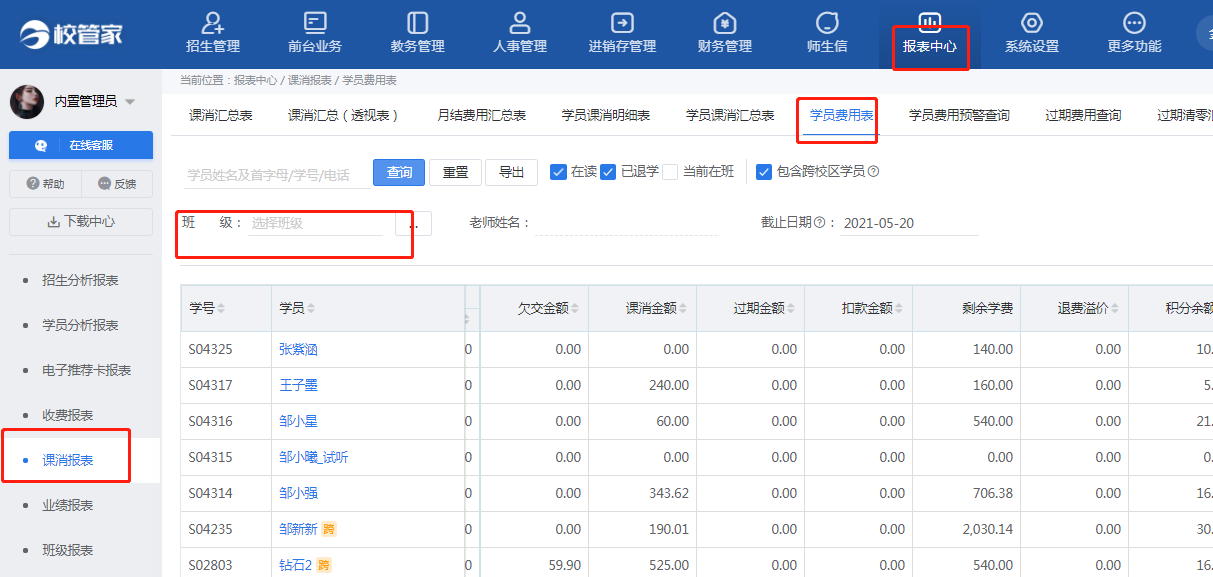1213x577 pixels.
Task: Open student 邹小强 link
Action: [x=298, y=494]
